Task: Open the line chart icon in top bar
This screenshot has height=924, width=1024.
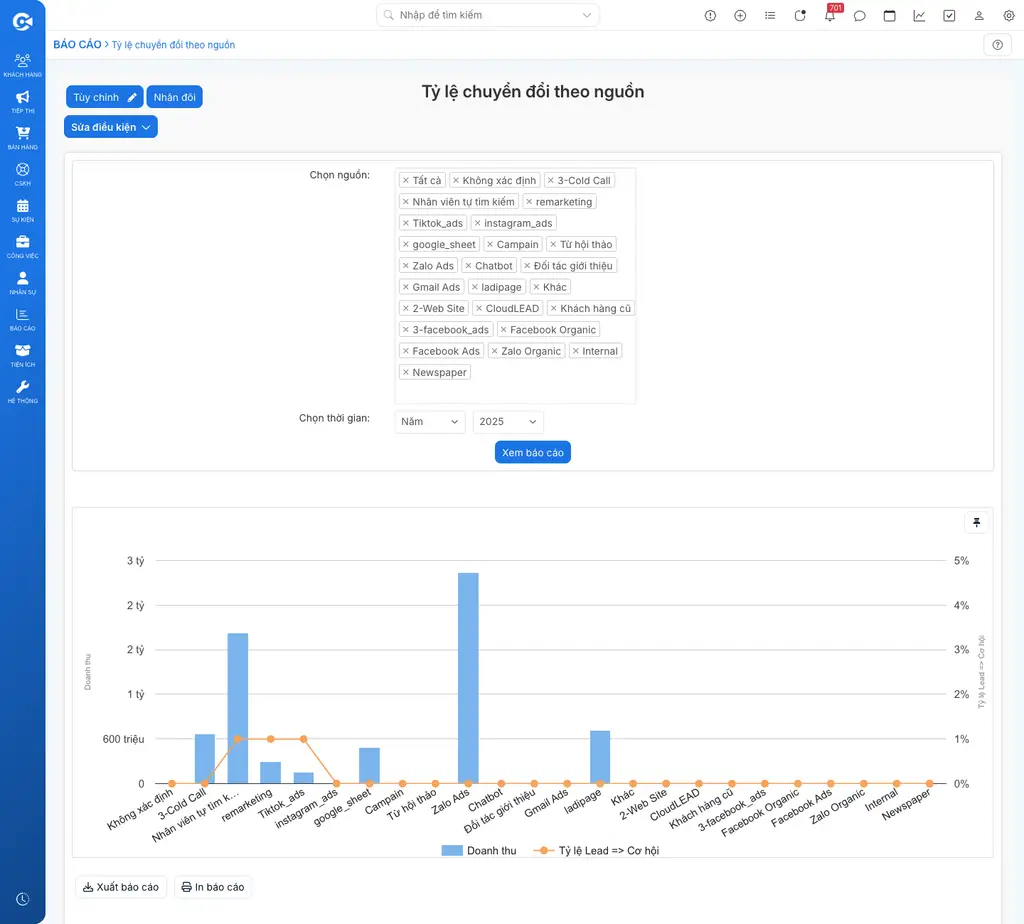Action: pos(919,16)
